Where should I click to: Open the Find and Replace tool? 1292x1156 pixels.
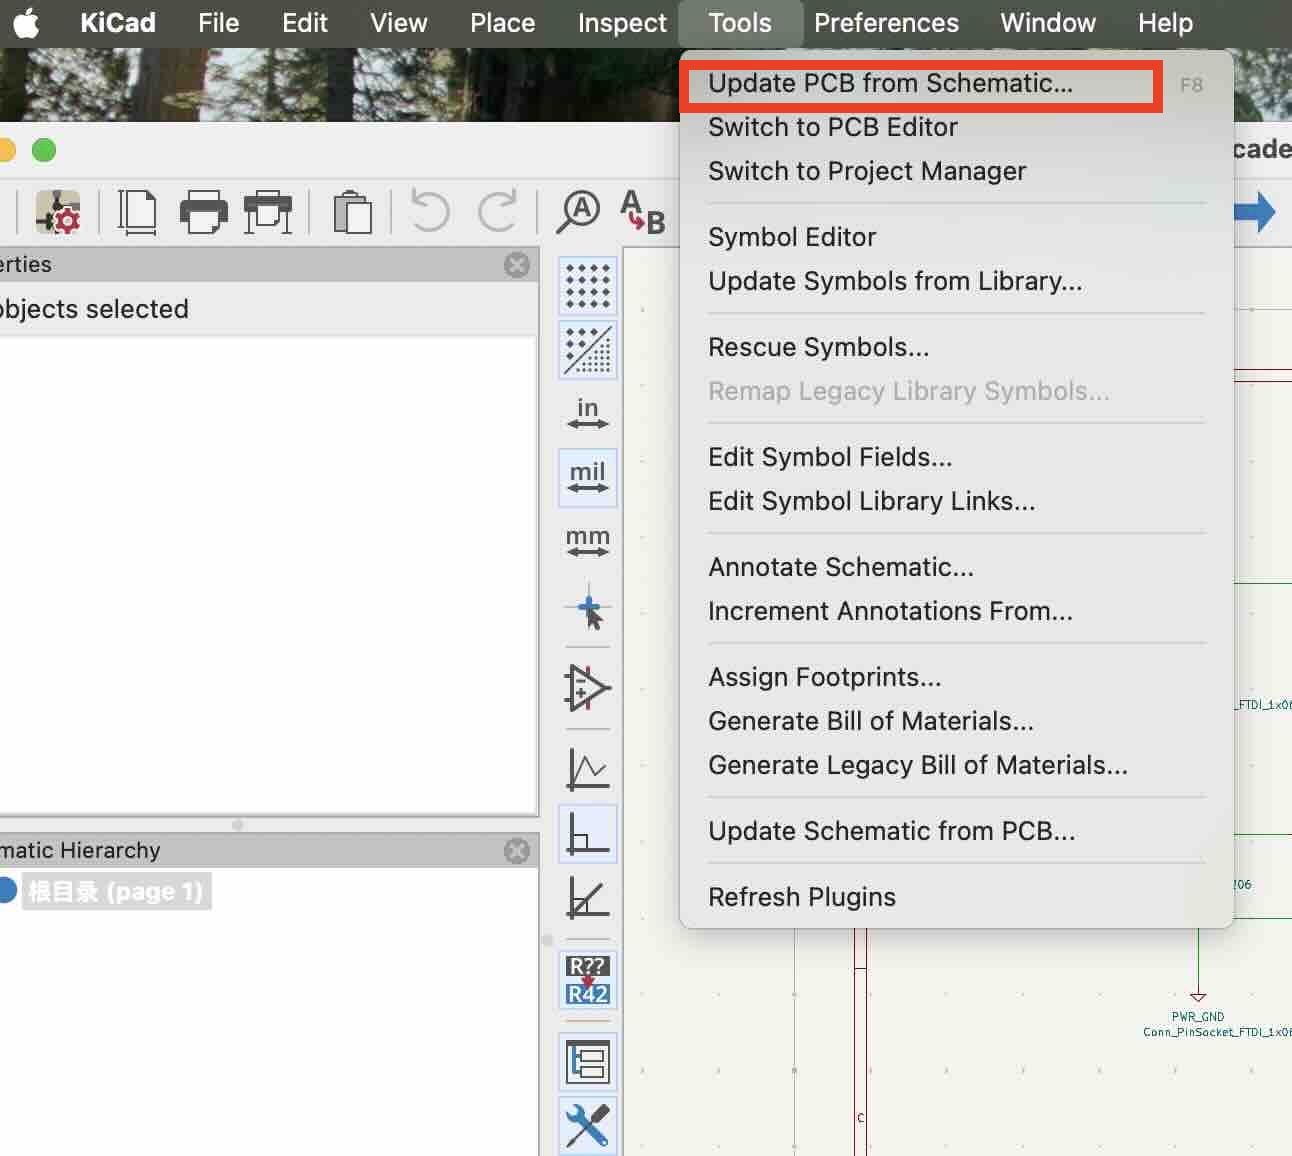click(642, 212)
